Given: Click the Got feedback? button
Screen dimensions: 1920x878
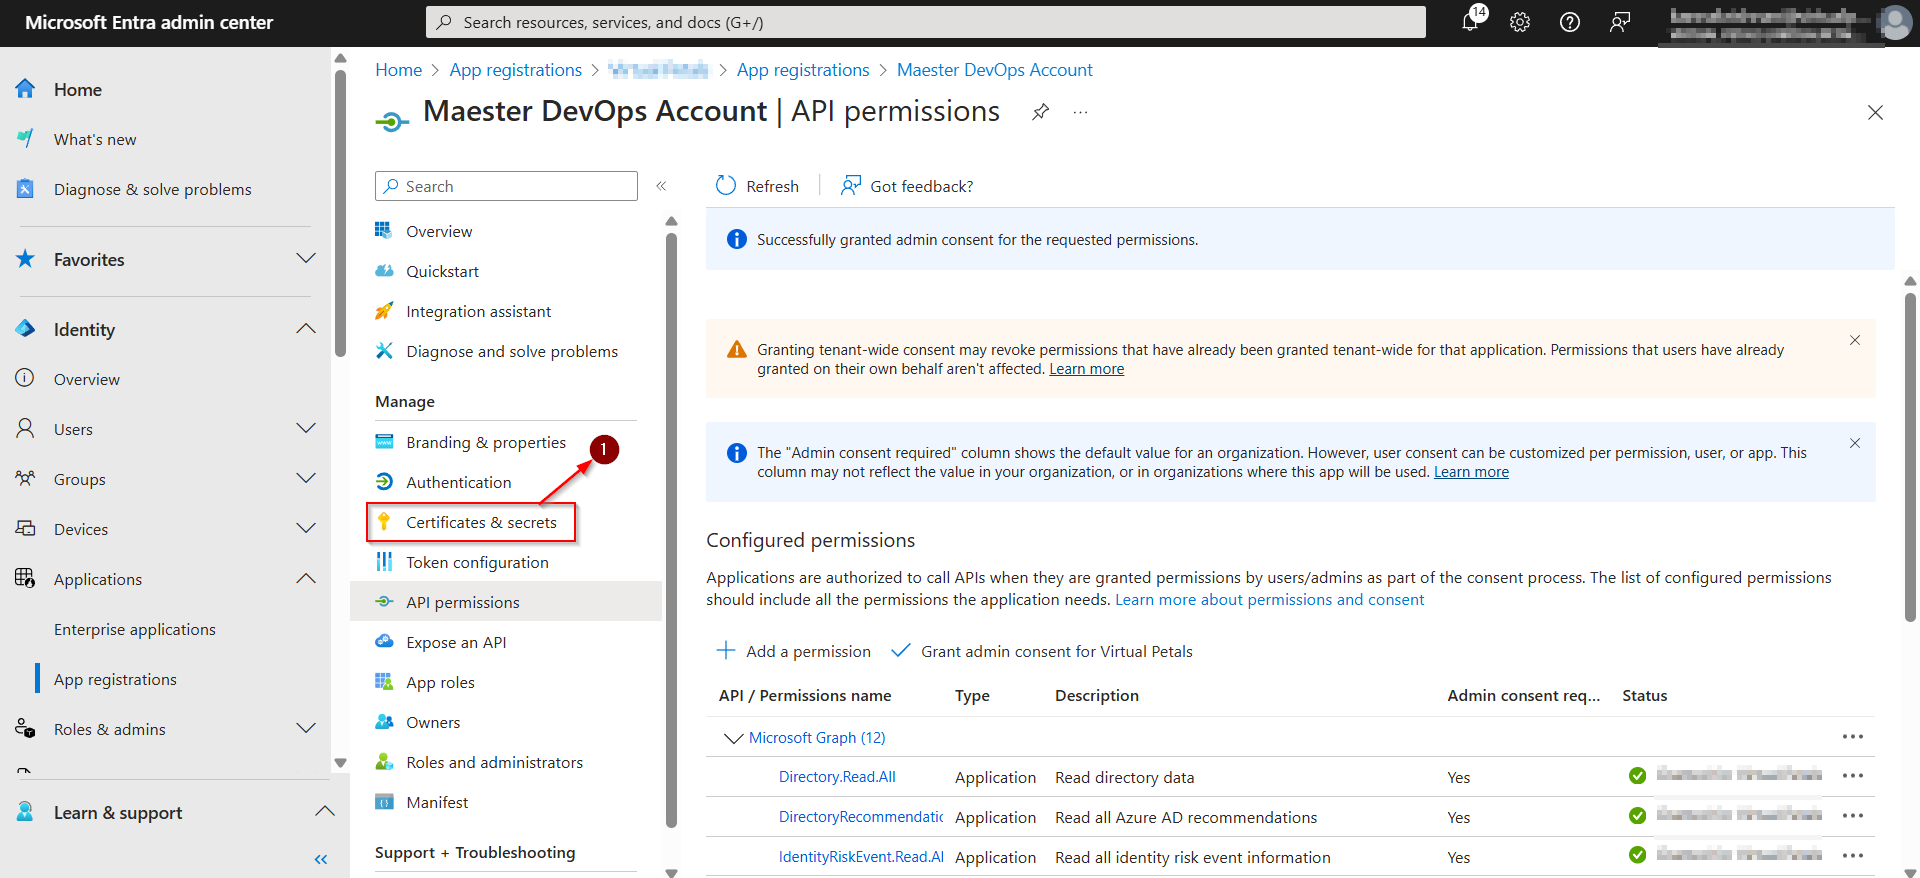Looking at the screenshot, I should point(907,186).
